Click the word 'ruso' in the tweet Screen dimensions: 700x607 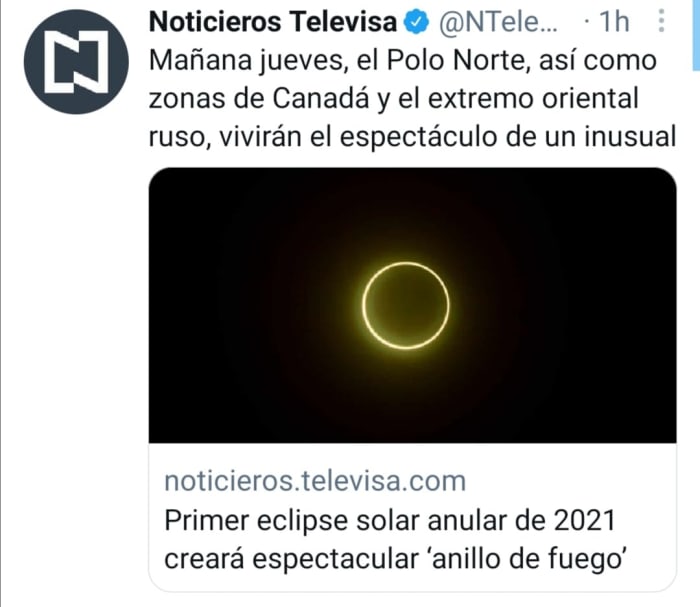click(x=176, y=138)
